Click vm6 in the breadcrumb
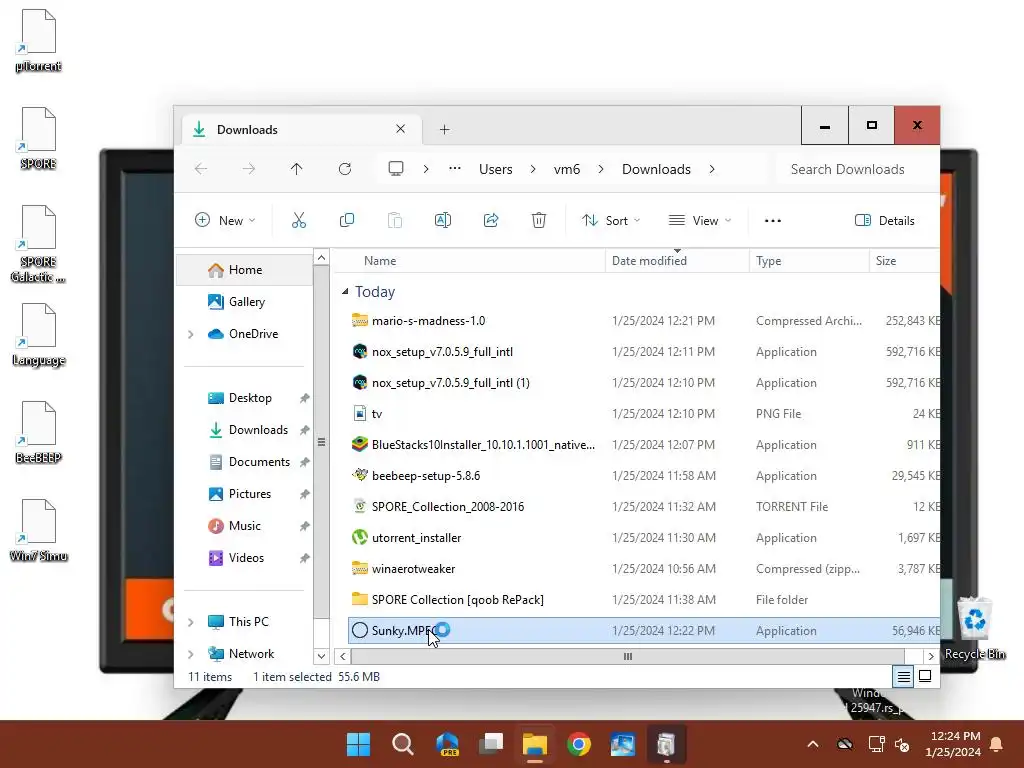This screenshot has height=768, width=1024. (567, 169)
